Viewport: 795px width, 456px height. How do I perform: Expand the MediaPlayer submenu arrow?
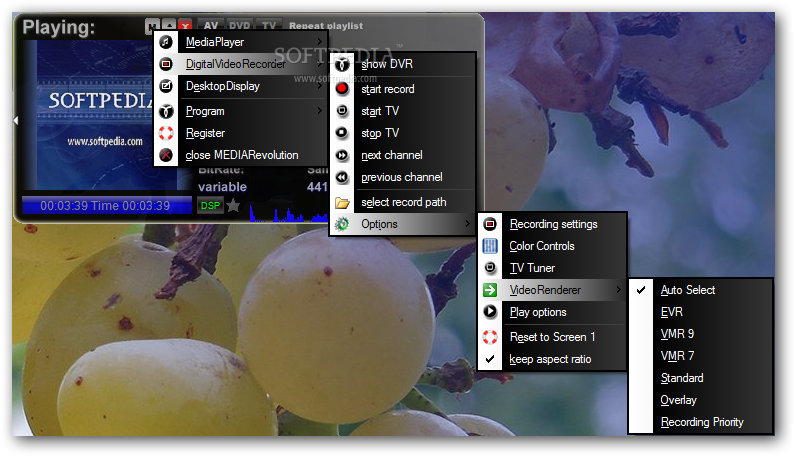coord(319,42)
